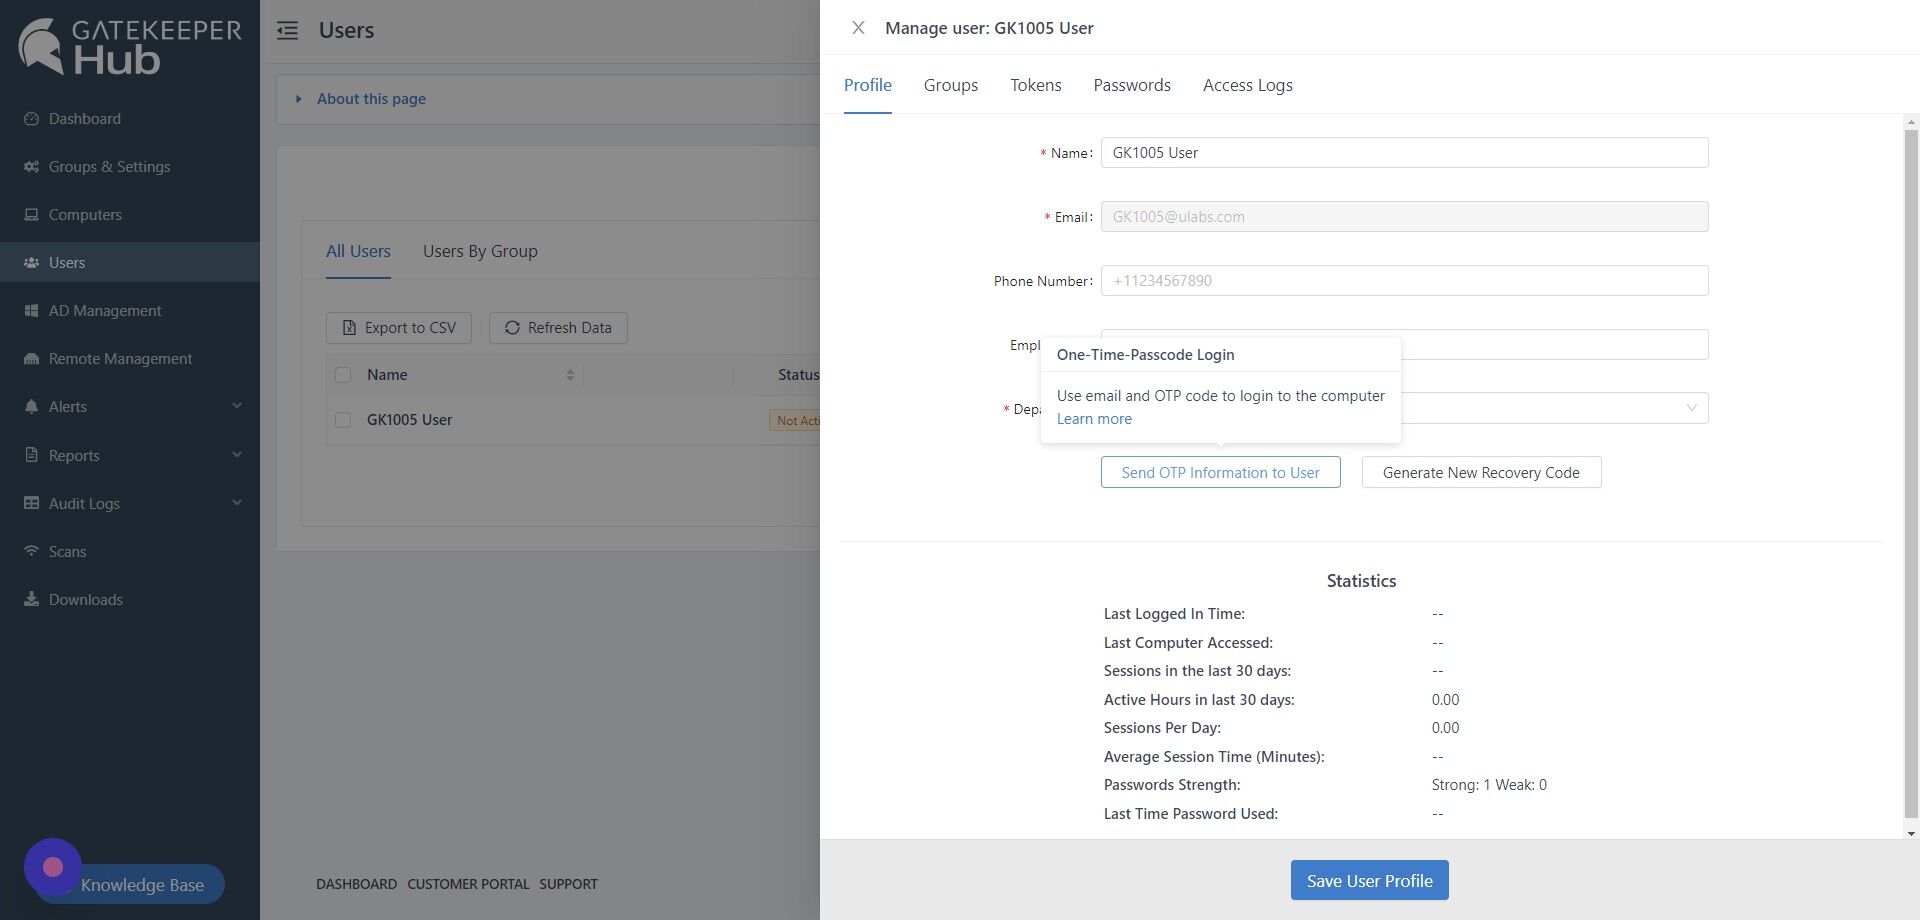Click the Name input field
This screenshot has height=920, width=1920.
coord(1404,152)
